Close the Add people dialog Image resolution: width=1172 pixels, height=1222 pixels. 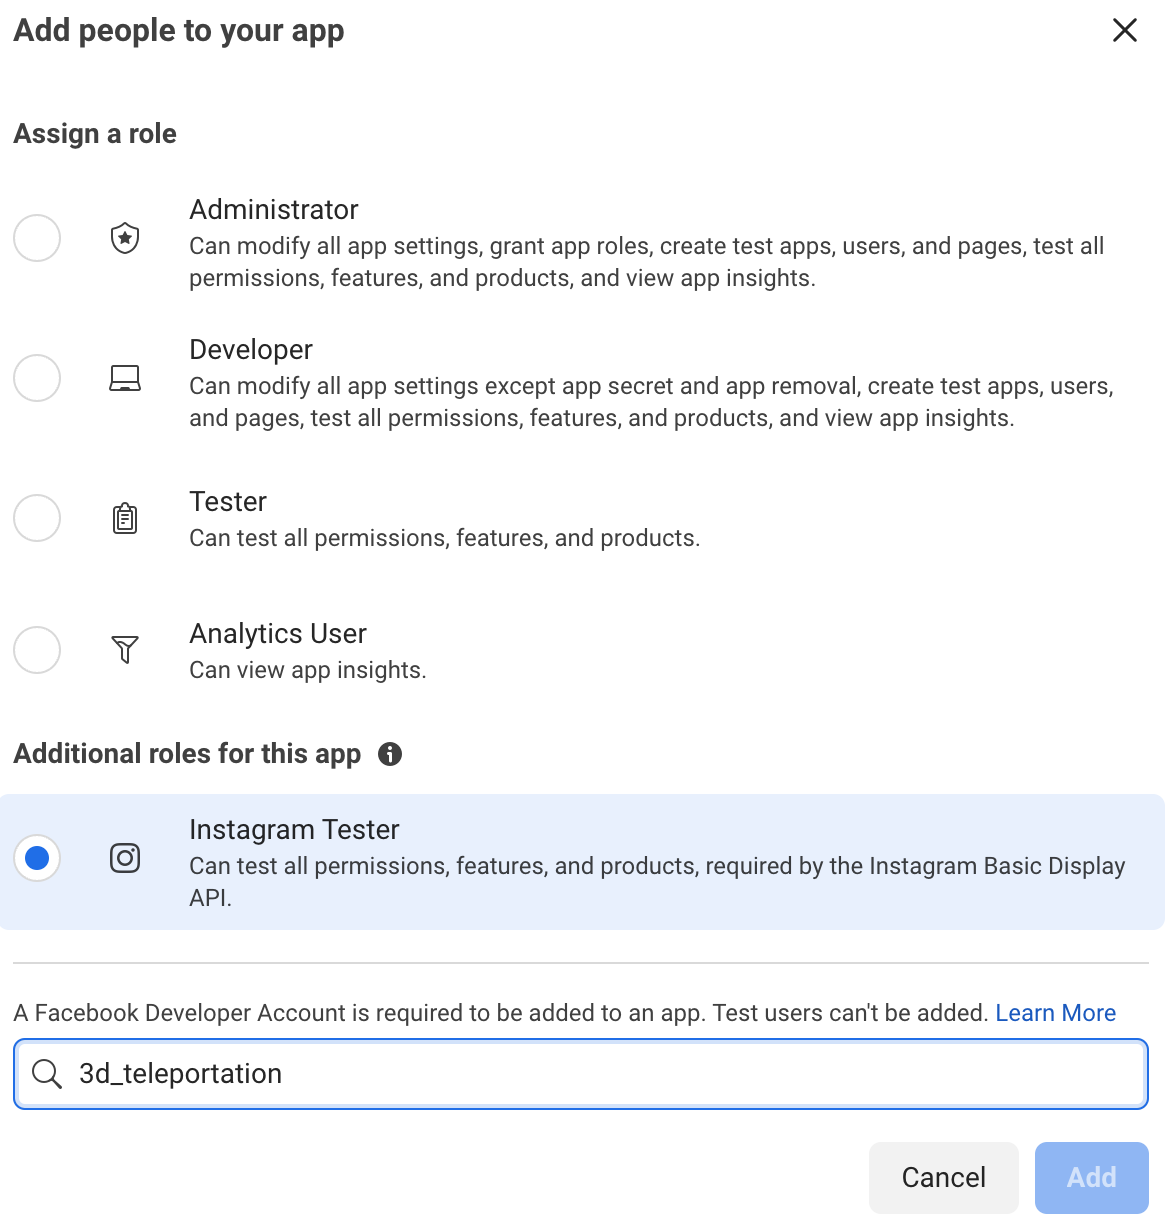(x=1125, y=30)
